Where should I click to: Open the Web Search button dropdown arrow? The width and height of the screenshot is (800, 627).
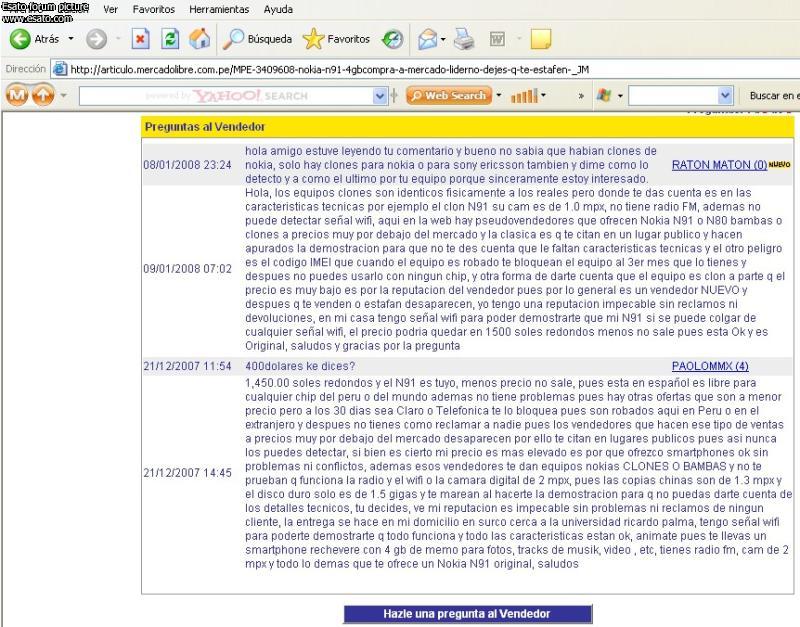tap(498, 95)
